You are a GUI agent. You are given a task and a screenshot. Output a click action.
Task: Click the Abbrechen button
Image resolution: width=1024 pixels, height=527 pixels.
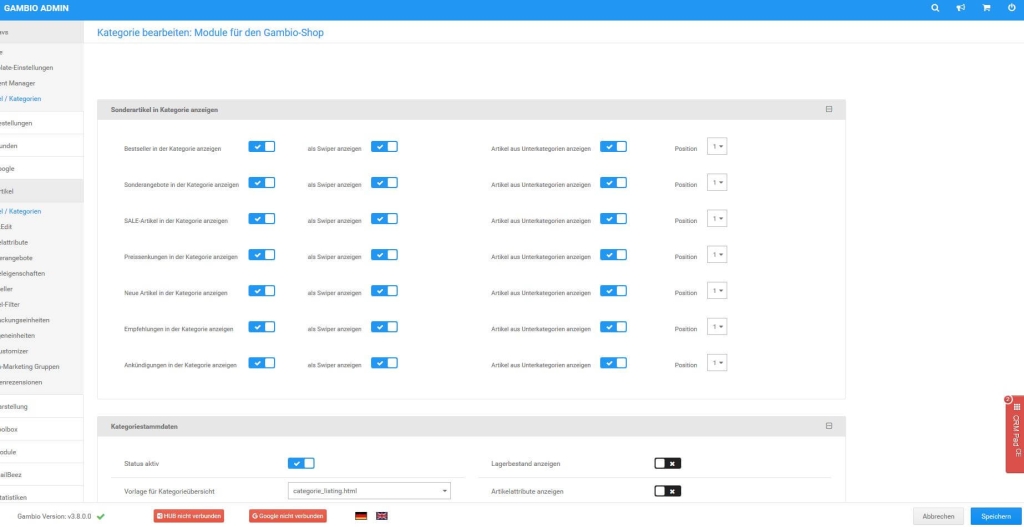[938, 516]
